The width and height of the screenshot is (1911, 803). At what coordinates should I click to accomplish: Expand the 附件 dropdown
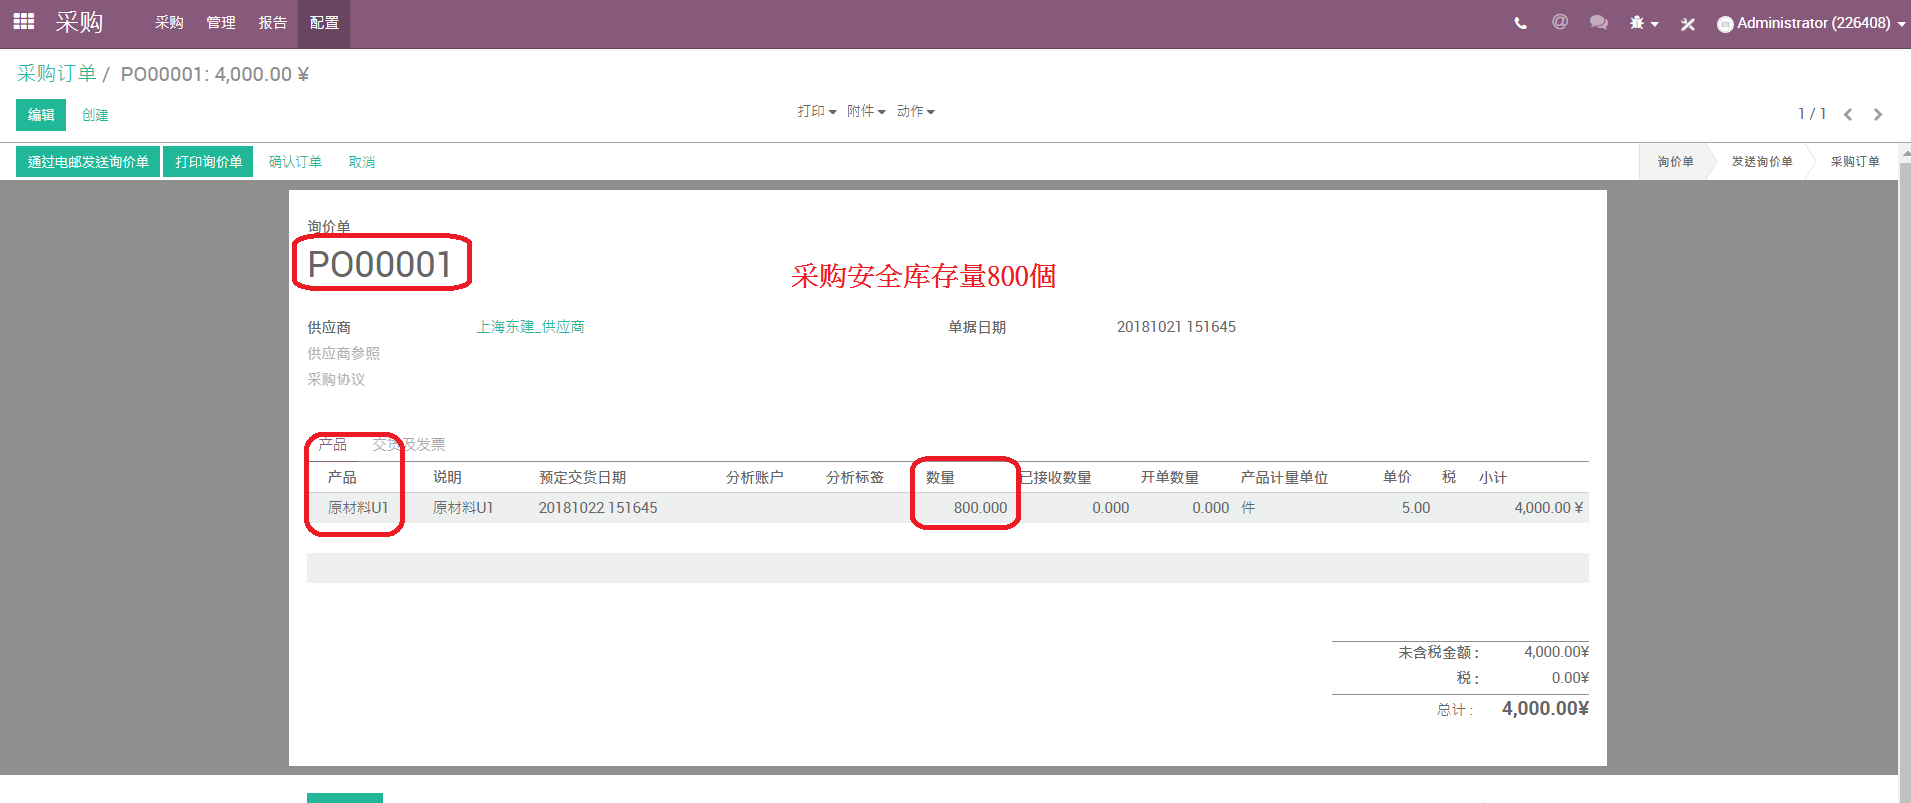pos(866,111)
